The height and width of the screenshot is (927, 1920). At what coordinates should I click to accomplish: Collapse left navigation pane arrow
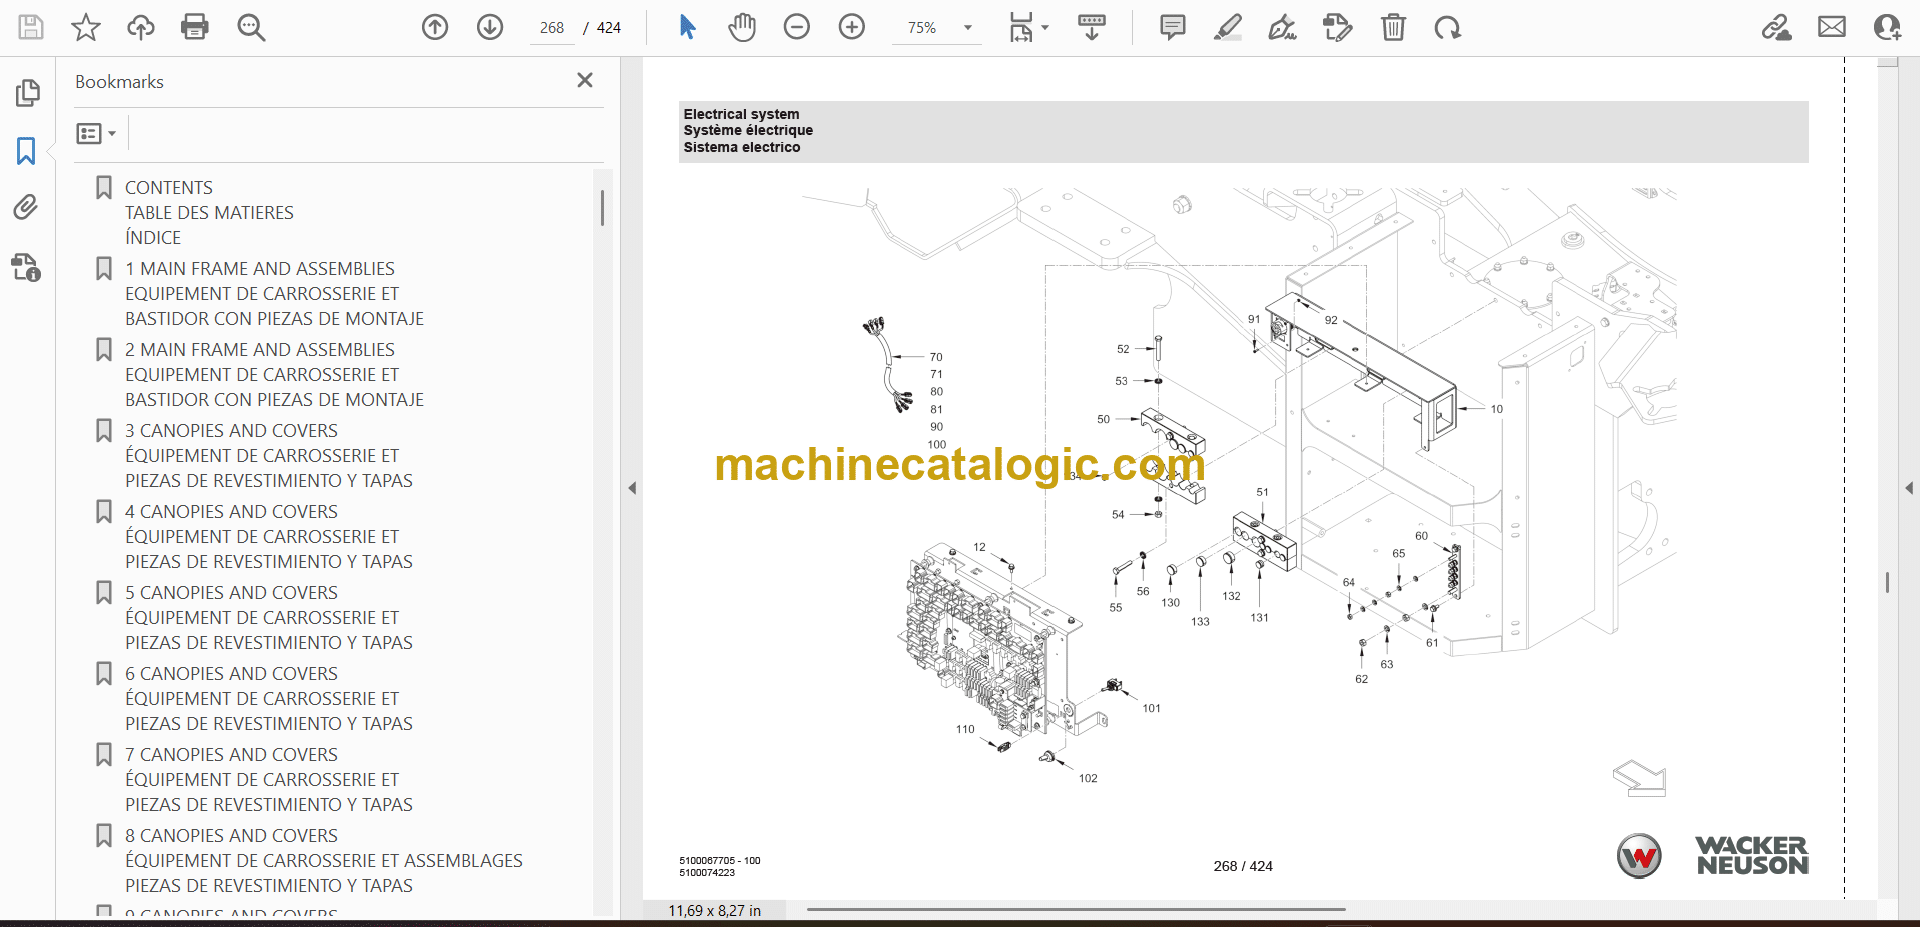pos(632,488)
